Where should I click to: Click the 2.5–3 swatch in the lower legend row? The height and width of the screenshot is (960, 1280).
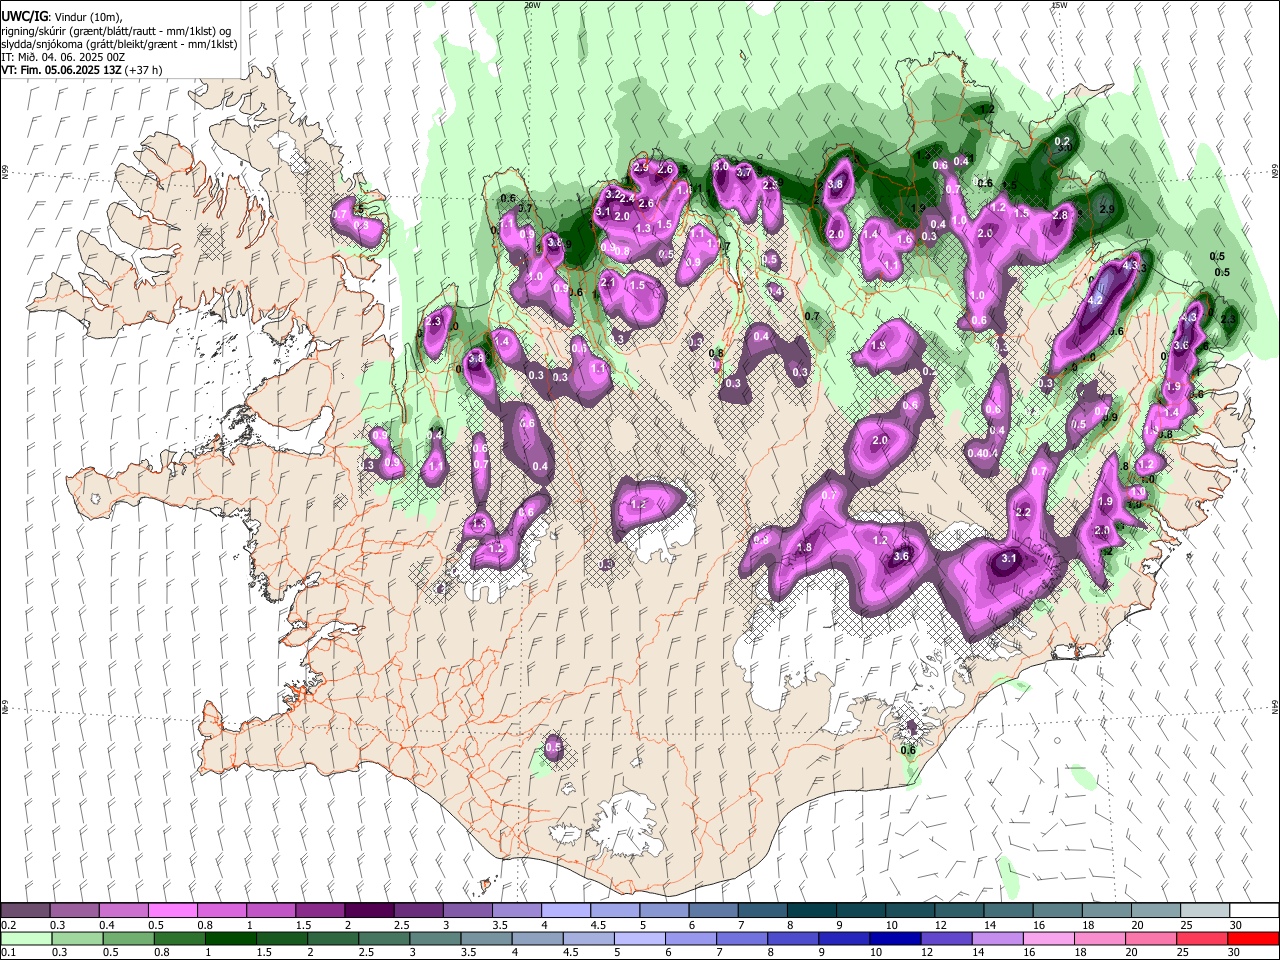click(x=384, y=938)
